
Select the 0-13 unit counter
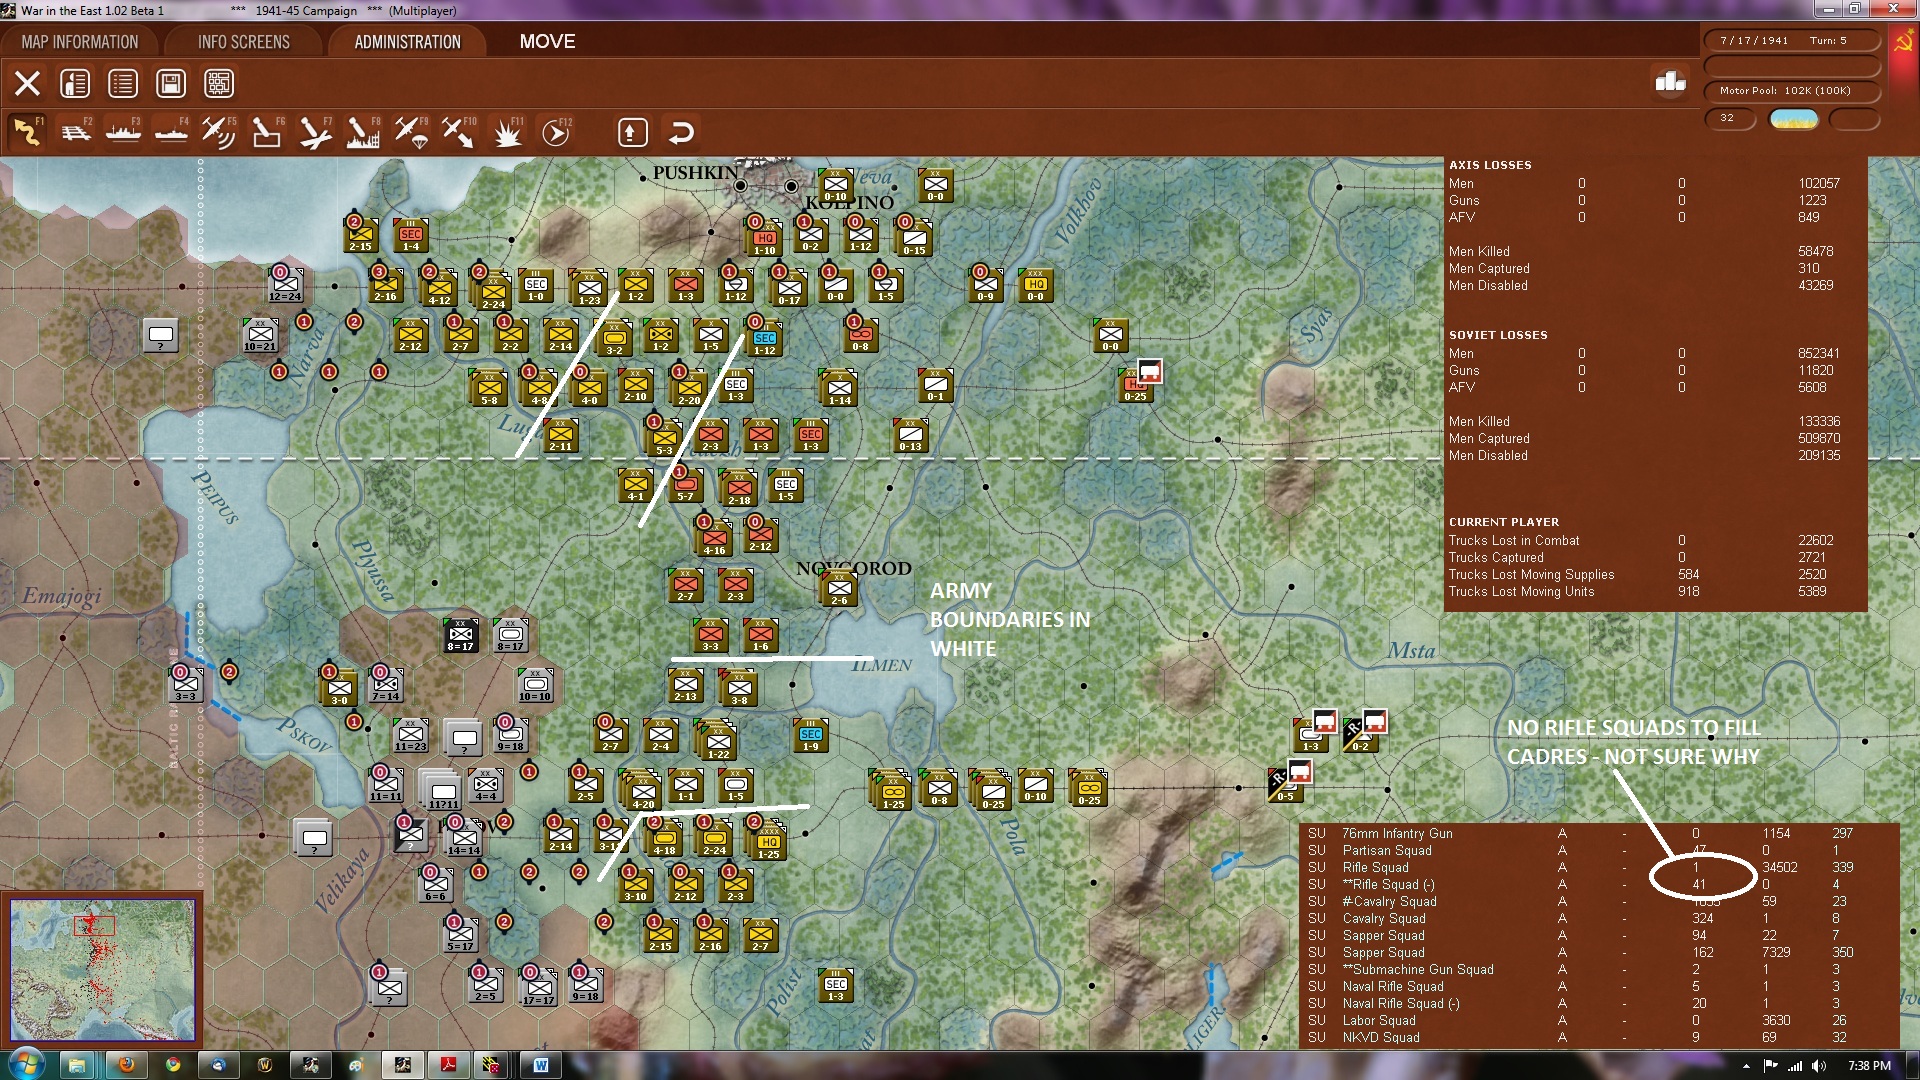coord(910,435)
